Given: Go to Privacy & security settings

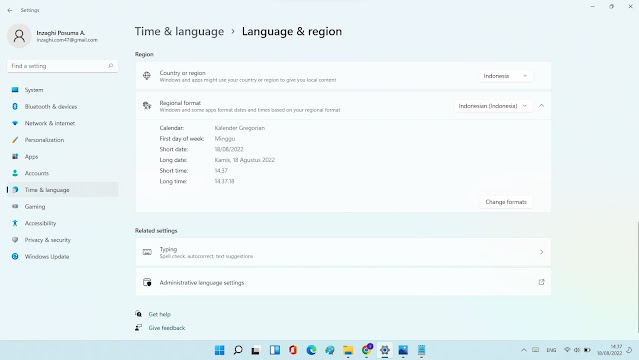Looking at the screenshot, I should tap(62, 240).
